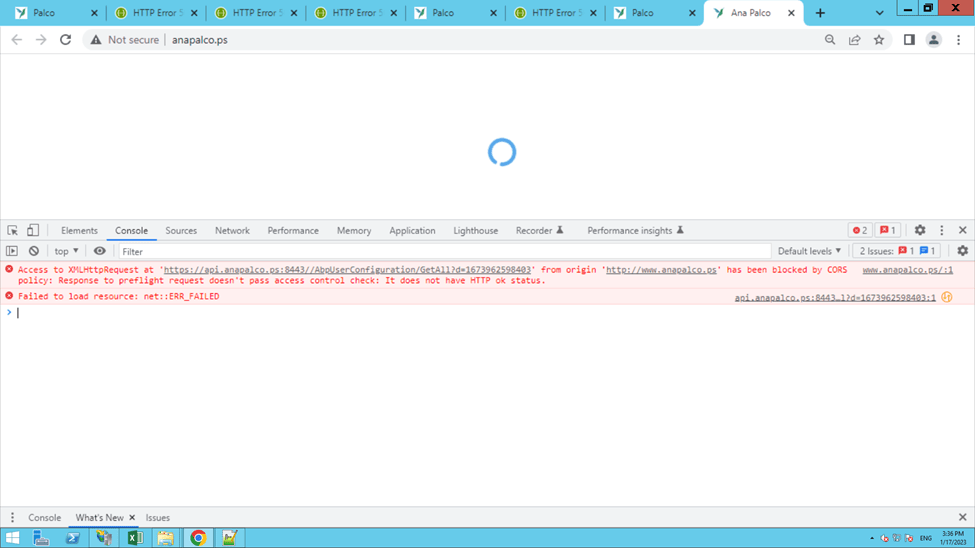
Task: Open a new browser tab
Action: click(820, 13)
